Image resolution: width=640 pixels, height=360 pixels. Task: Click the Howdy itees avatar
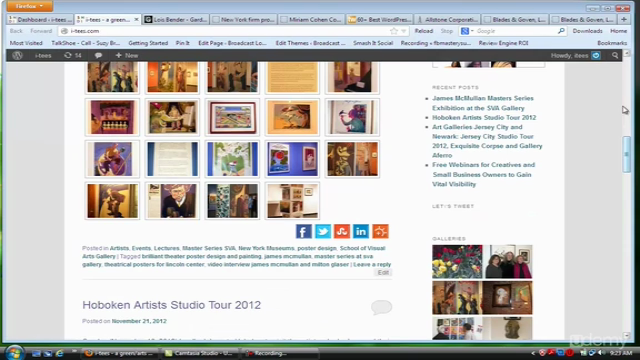coord(596,56)
